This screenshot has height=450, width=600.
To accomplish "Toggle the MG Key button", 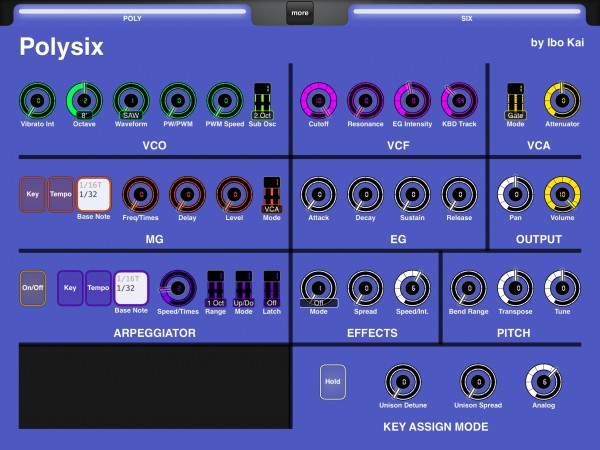I will coord(33,194).
